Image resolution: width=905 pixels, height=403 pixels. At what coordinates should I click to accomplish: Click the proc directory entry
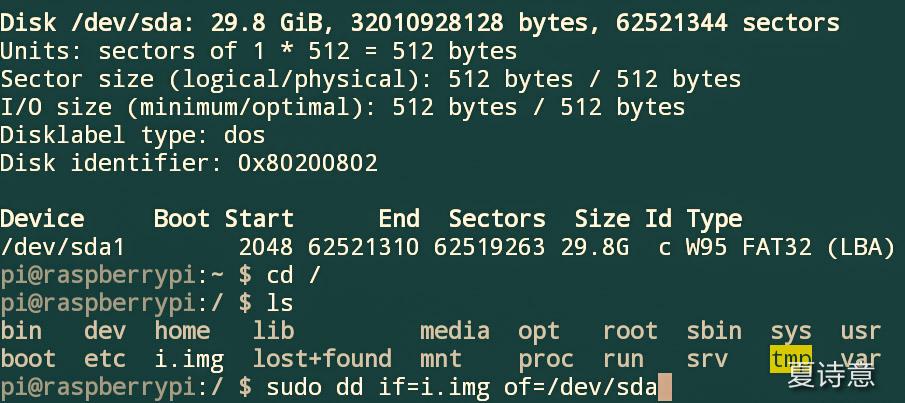pyautogui.click(x=546, y=360)
